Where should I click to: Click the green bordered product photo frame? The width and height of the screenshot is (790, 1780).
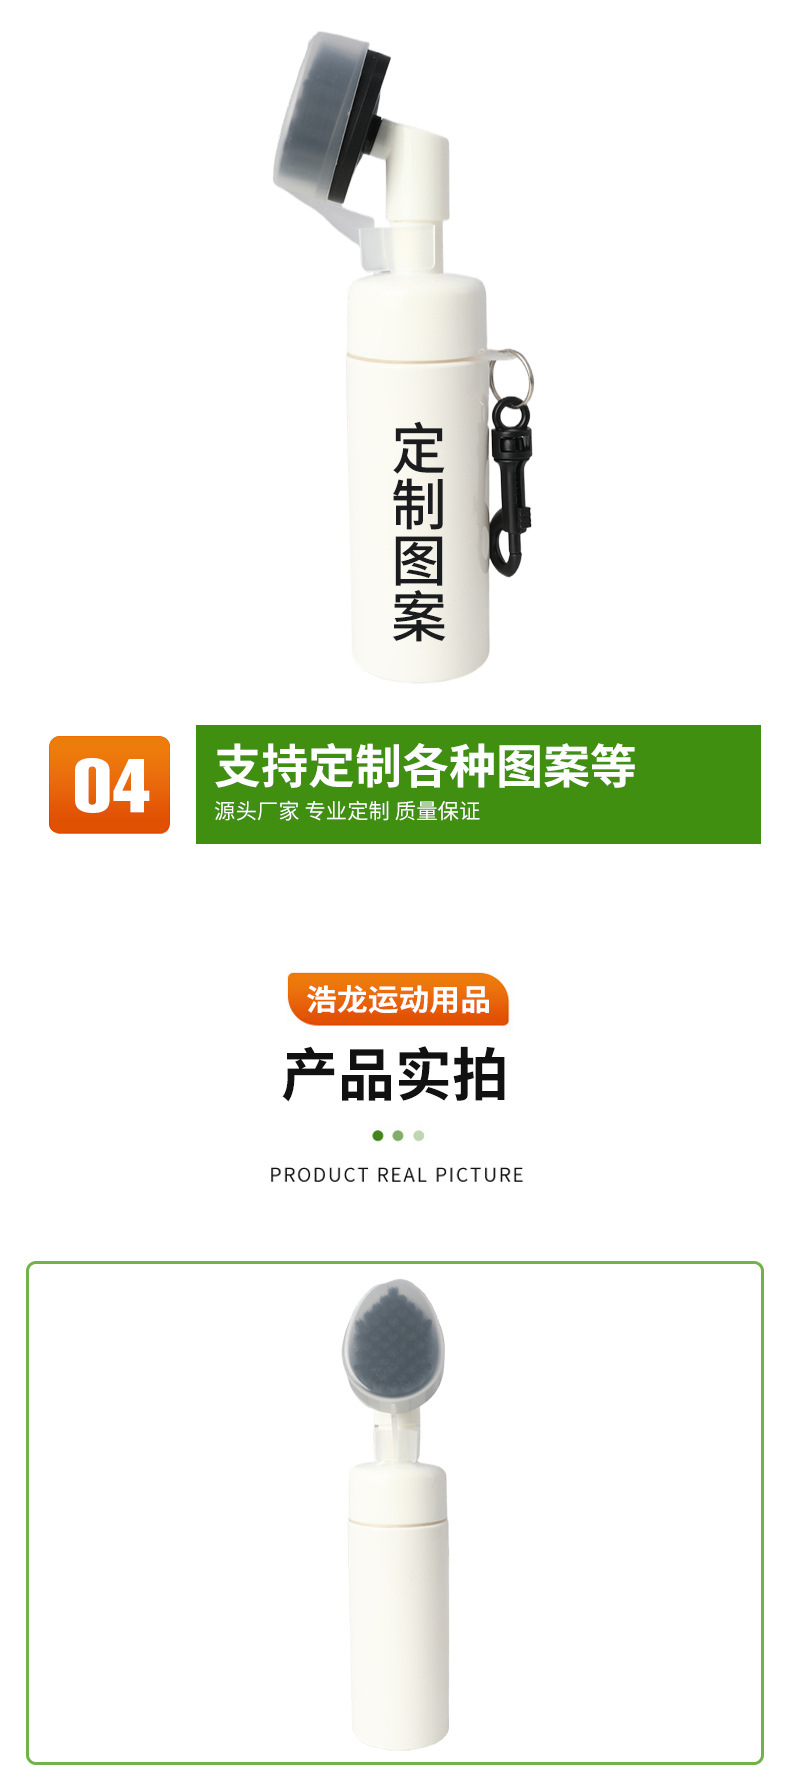395,1513
